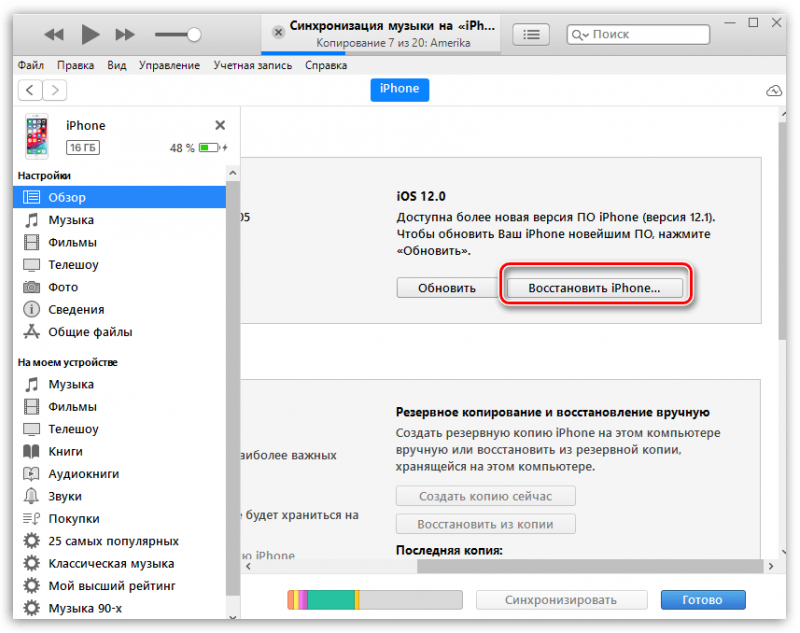
Task: Click Восстановить из копии button
Action: (x=485, y=524)
